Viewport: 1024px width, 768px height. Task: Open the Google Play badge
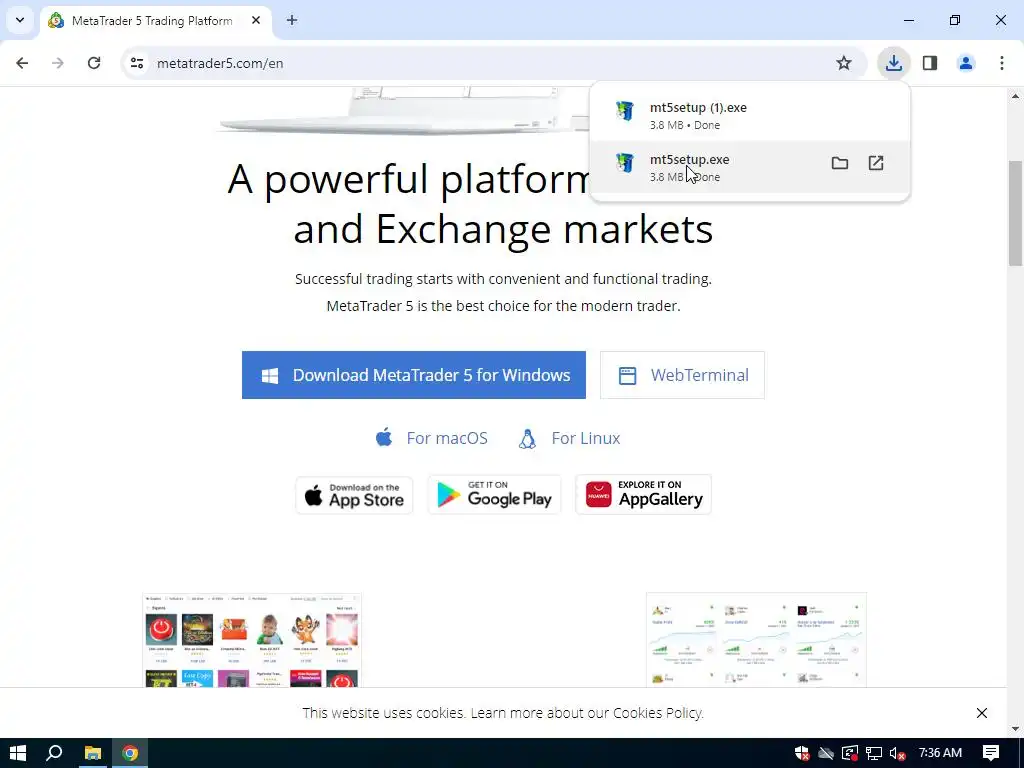point(494,495)
